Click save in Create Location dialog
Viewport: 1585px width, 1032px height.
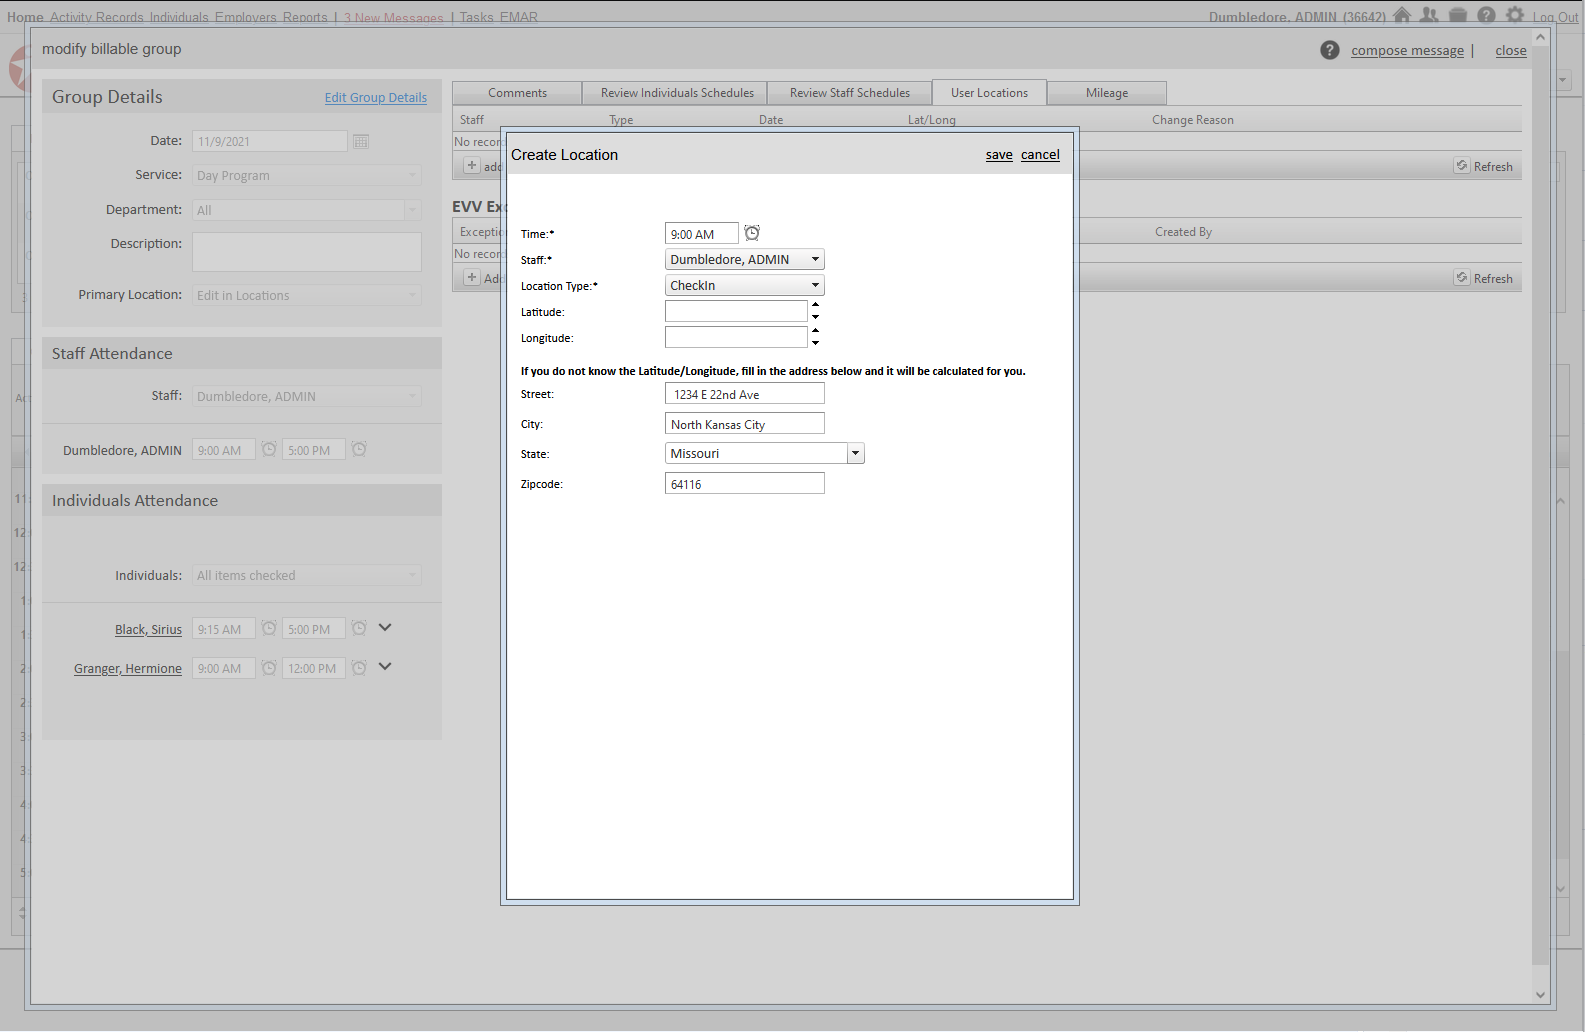999,155
